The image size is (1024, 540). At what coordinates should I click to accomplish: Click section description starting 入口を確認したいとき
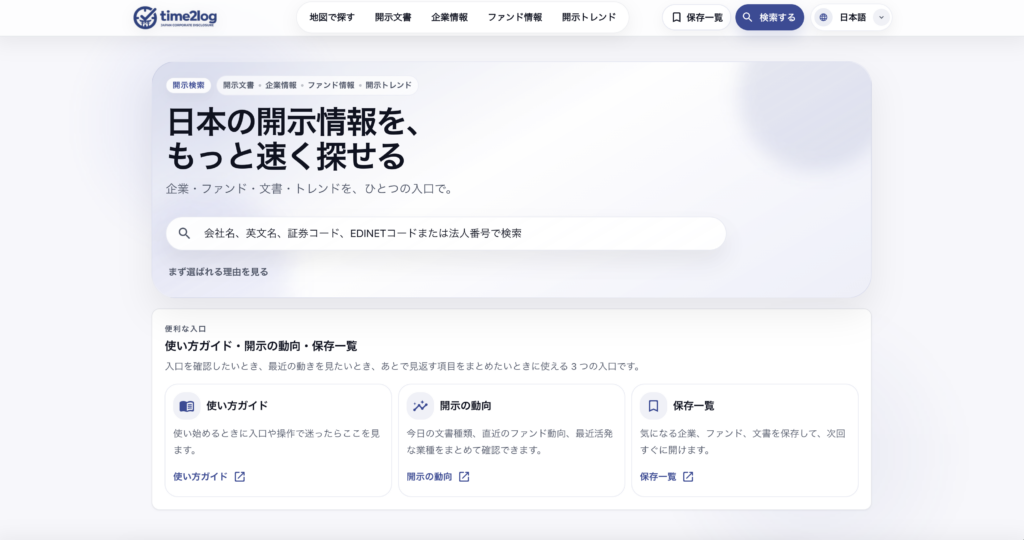[x=404, y=366]
